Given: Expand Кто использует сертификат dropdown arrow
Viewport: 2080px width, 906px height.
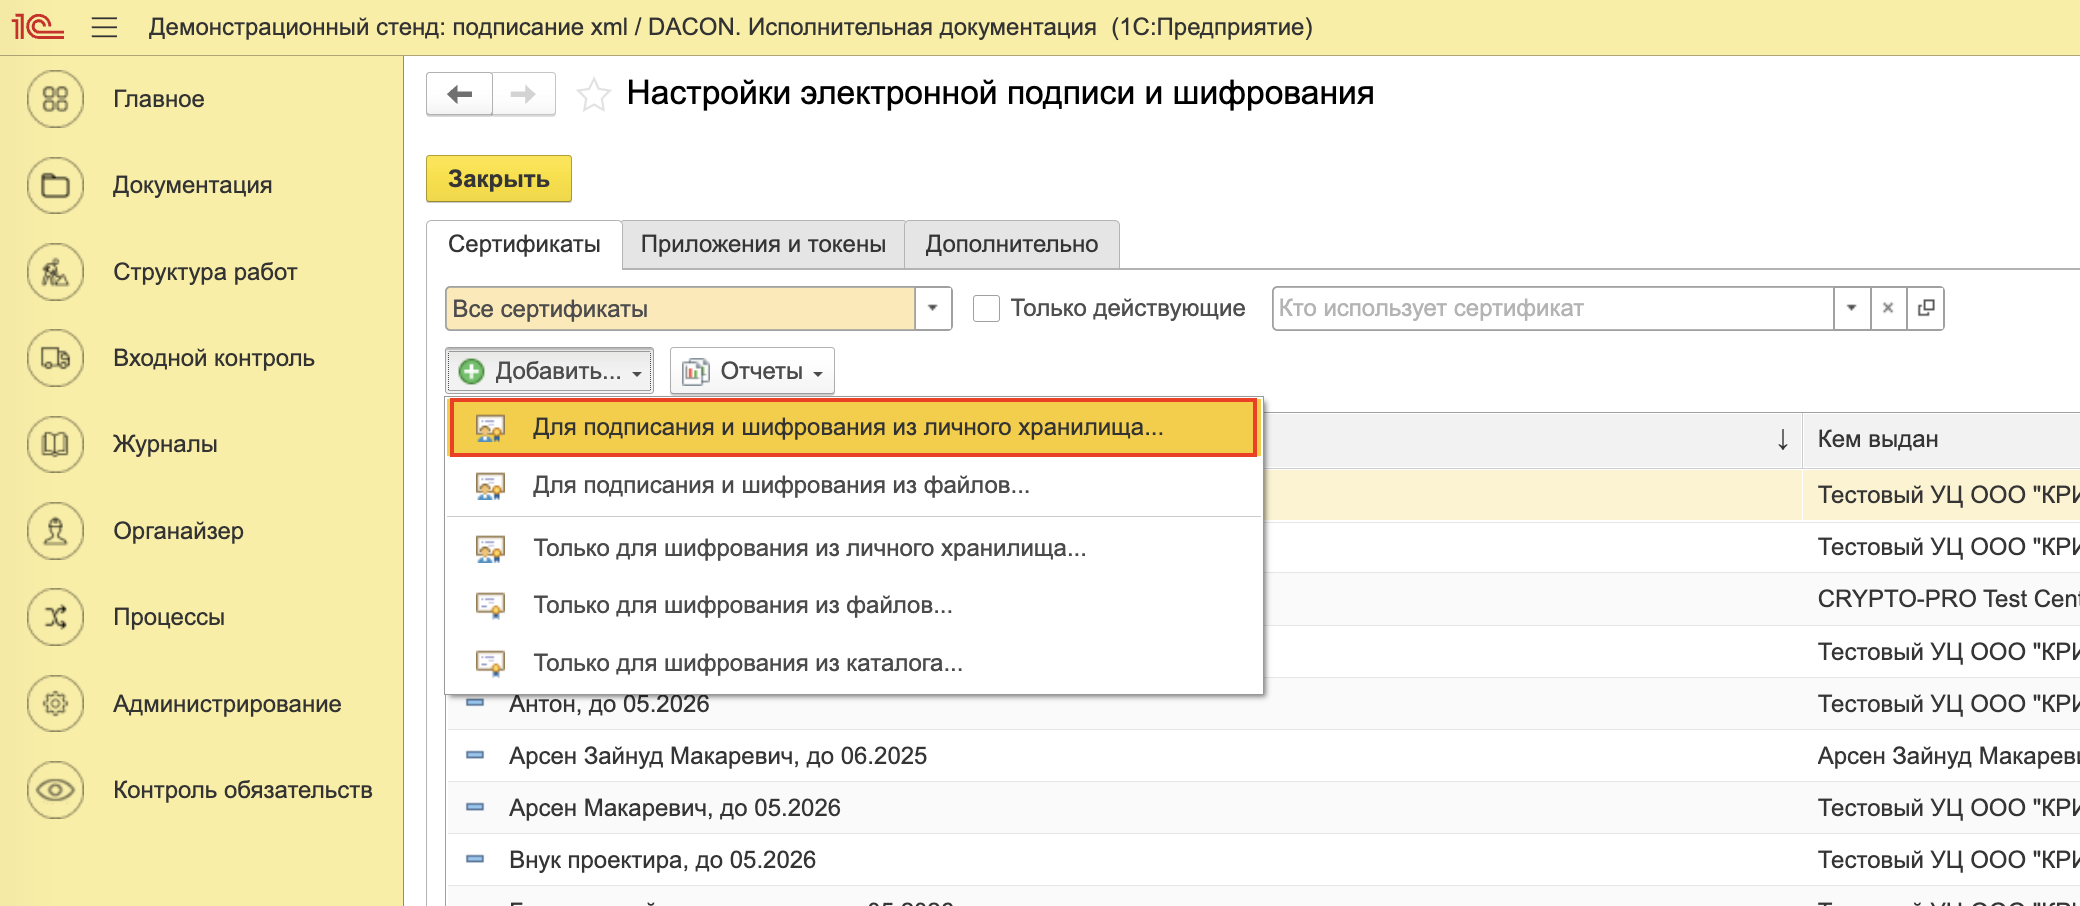Looking at the screenshot, I should tap(1851, 308).
